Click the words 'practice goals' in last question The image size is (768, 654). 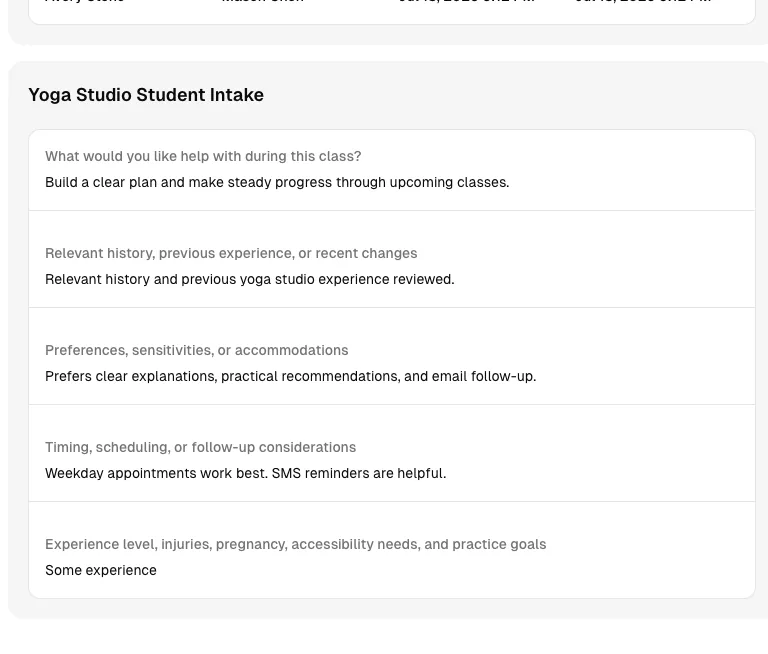click(499, 544)
